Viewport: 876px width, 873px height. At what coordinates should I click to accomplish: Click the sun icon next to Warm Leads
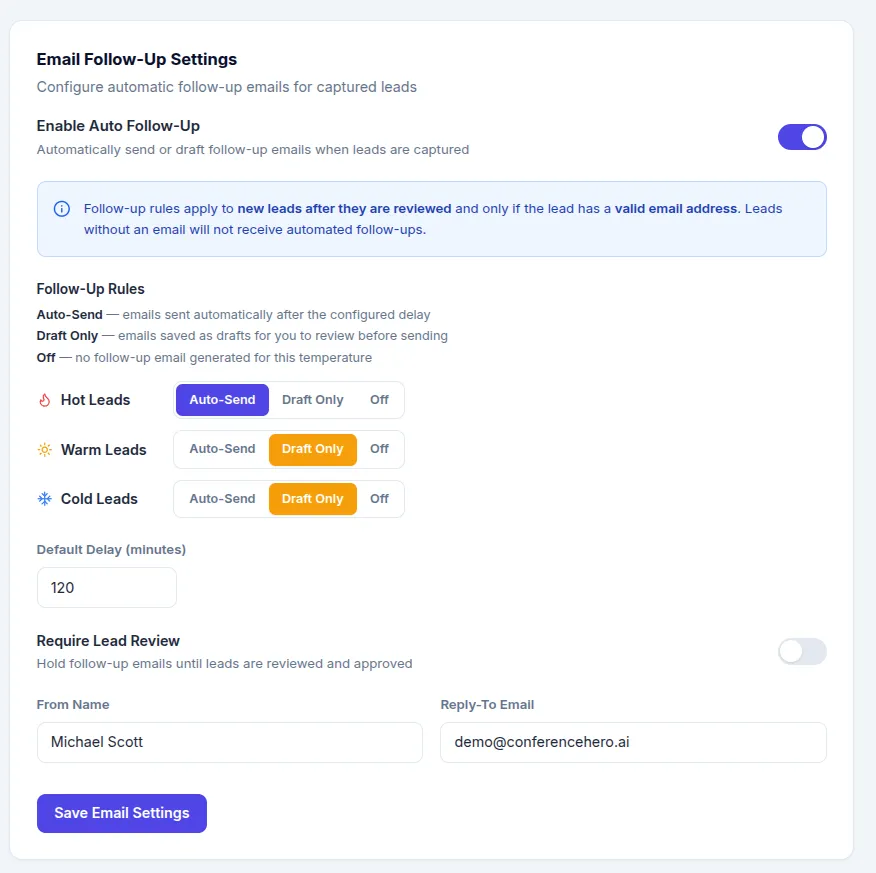44,449
